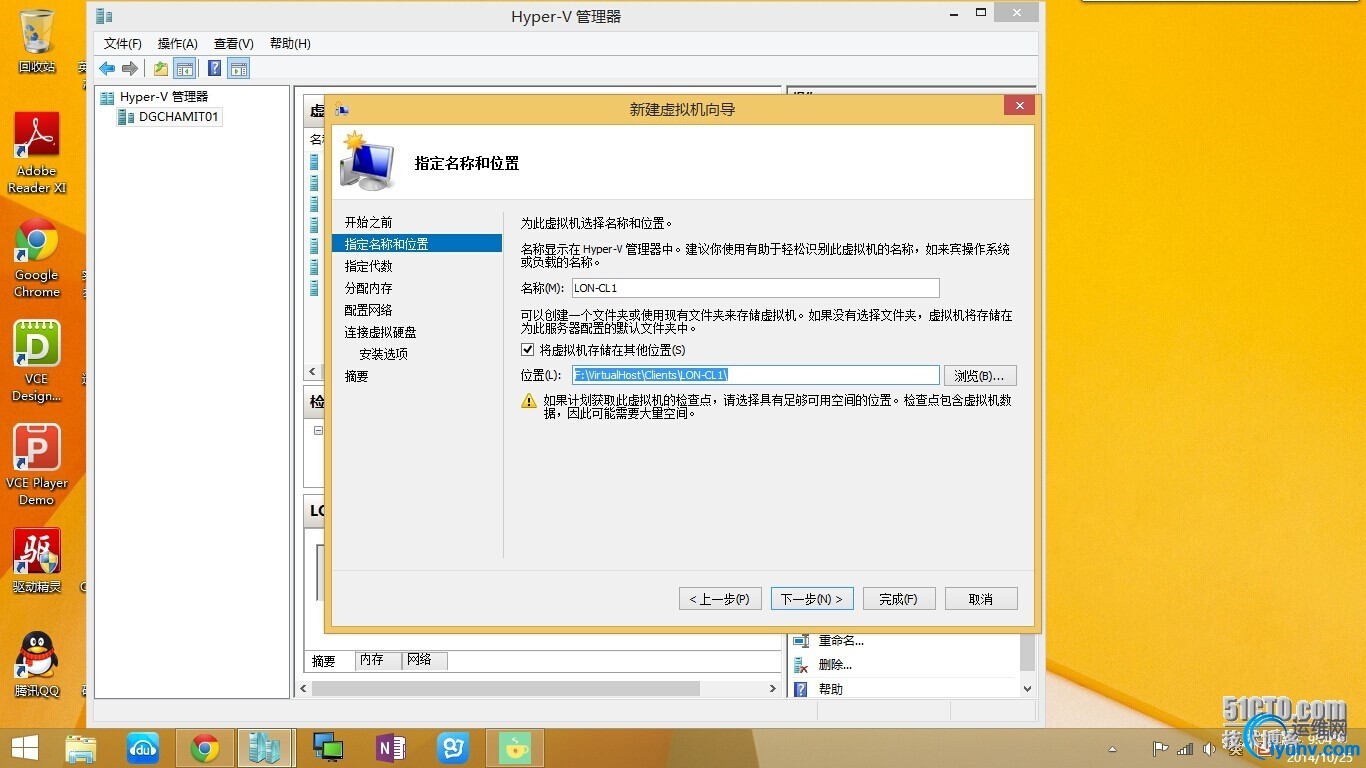Close the 新建虚拟机向导 dialog
Screen dimensions: 1366x768
coord(1019,106)
